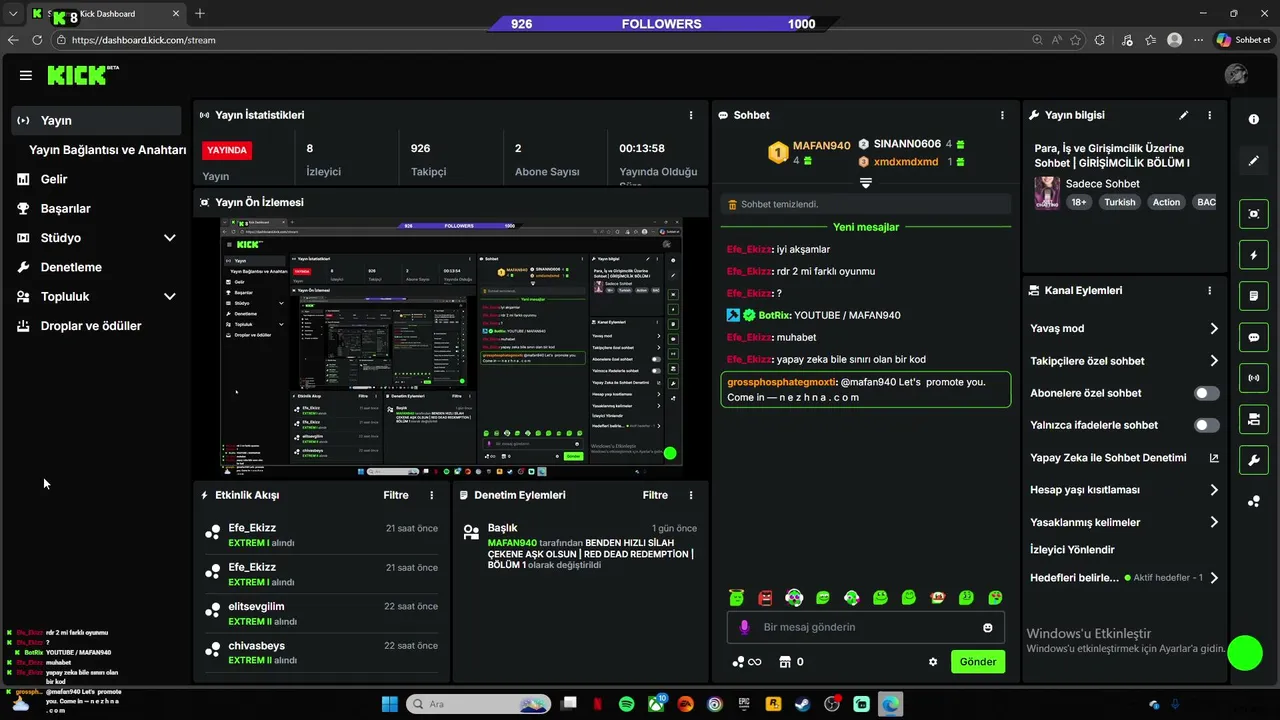Click the green Gönder button
Screen dimensions: 1280x720
point(978,662)
